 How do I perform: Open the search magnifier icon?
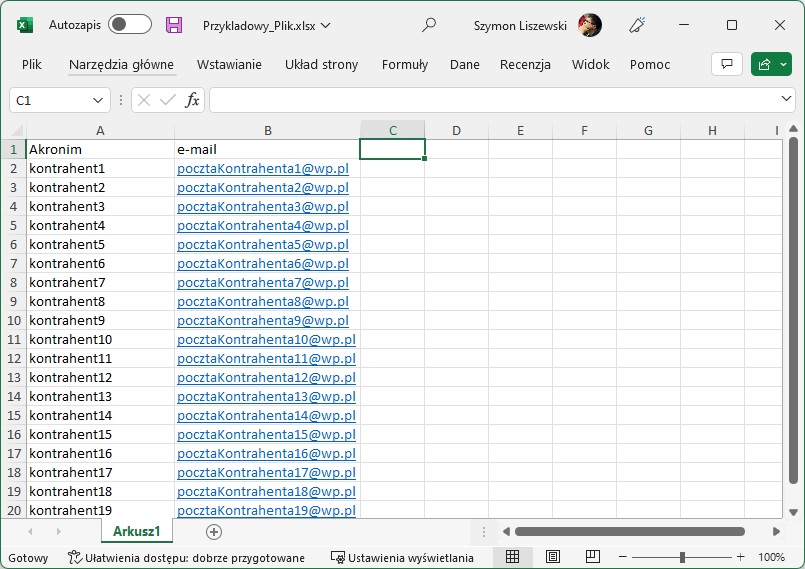tap(429, 25)
